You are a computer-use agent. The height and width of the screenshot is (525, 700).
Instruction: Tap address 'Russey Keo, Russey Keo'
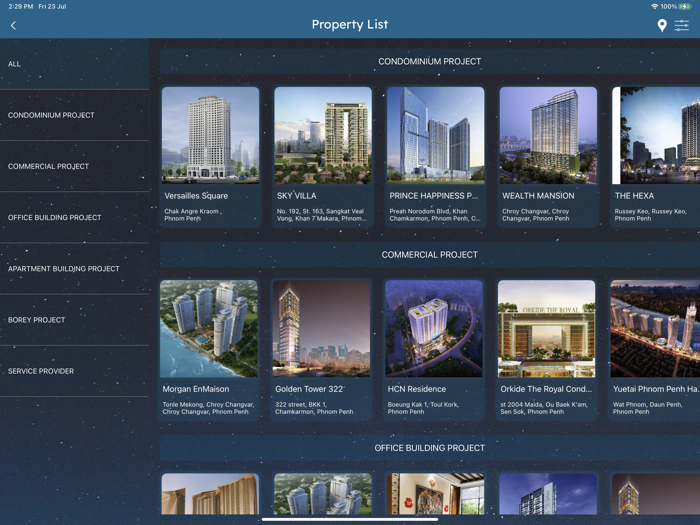650,215
